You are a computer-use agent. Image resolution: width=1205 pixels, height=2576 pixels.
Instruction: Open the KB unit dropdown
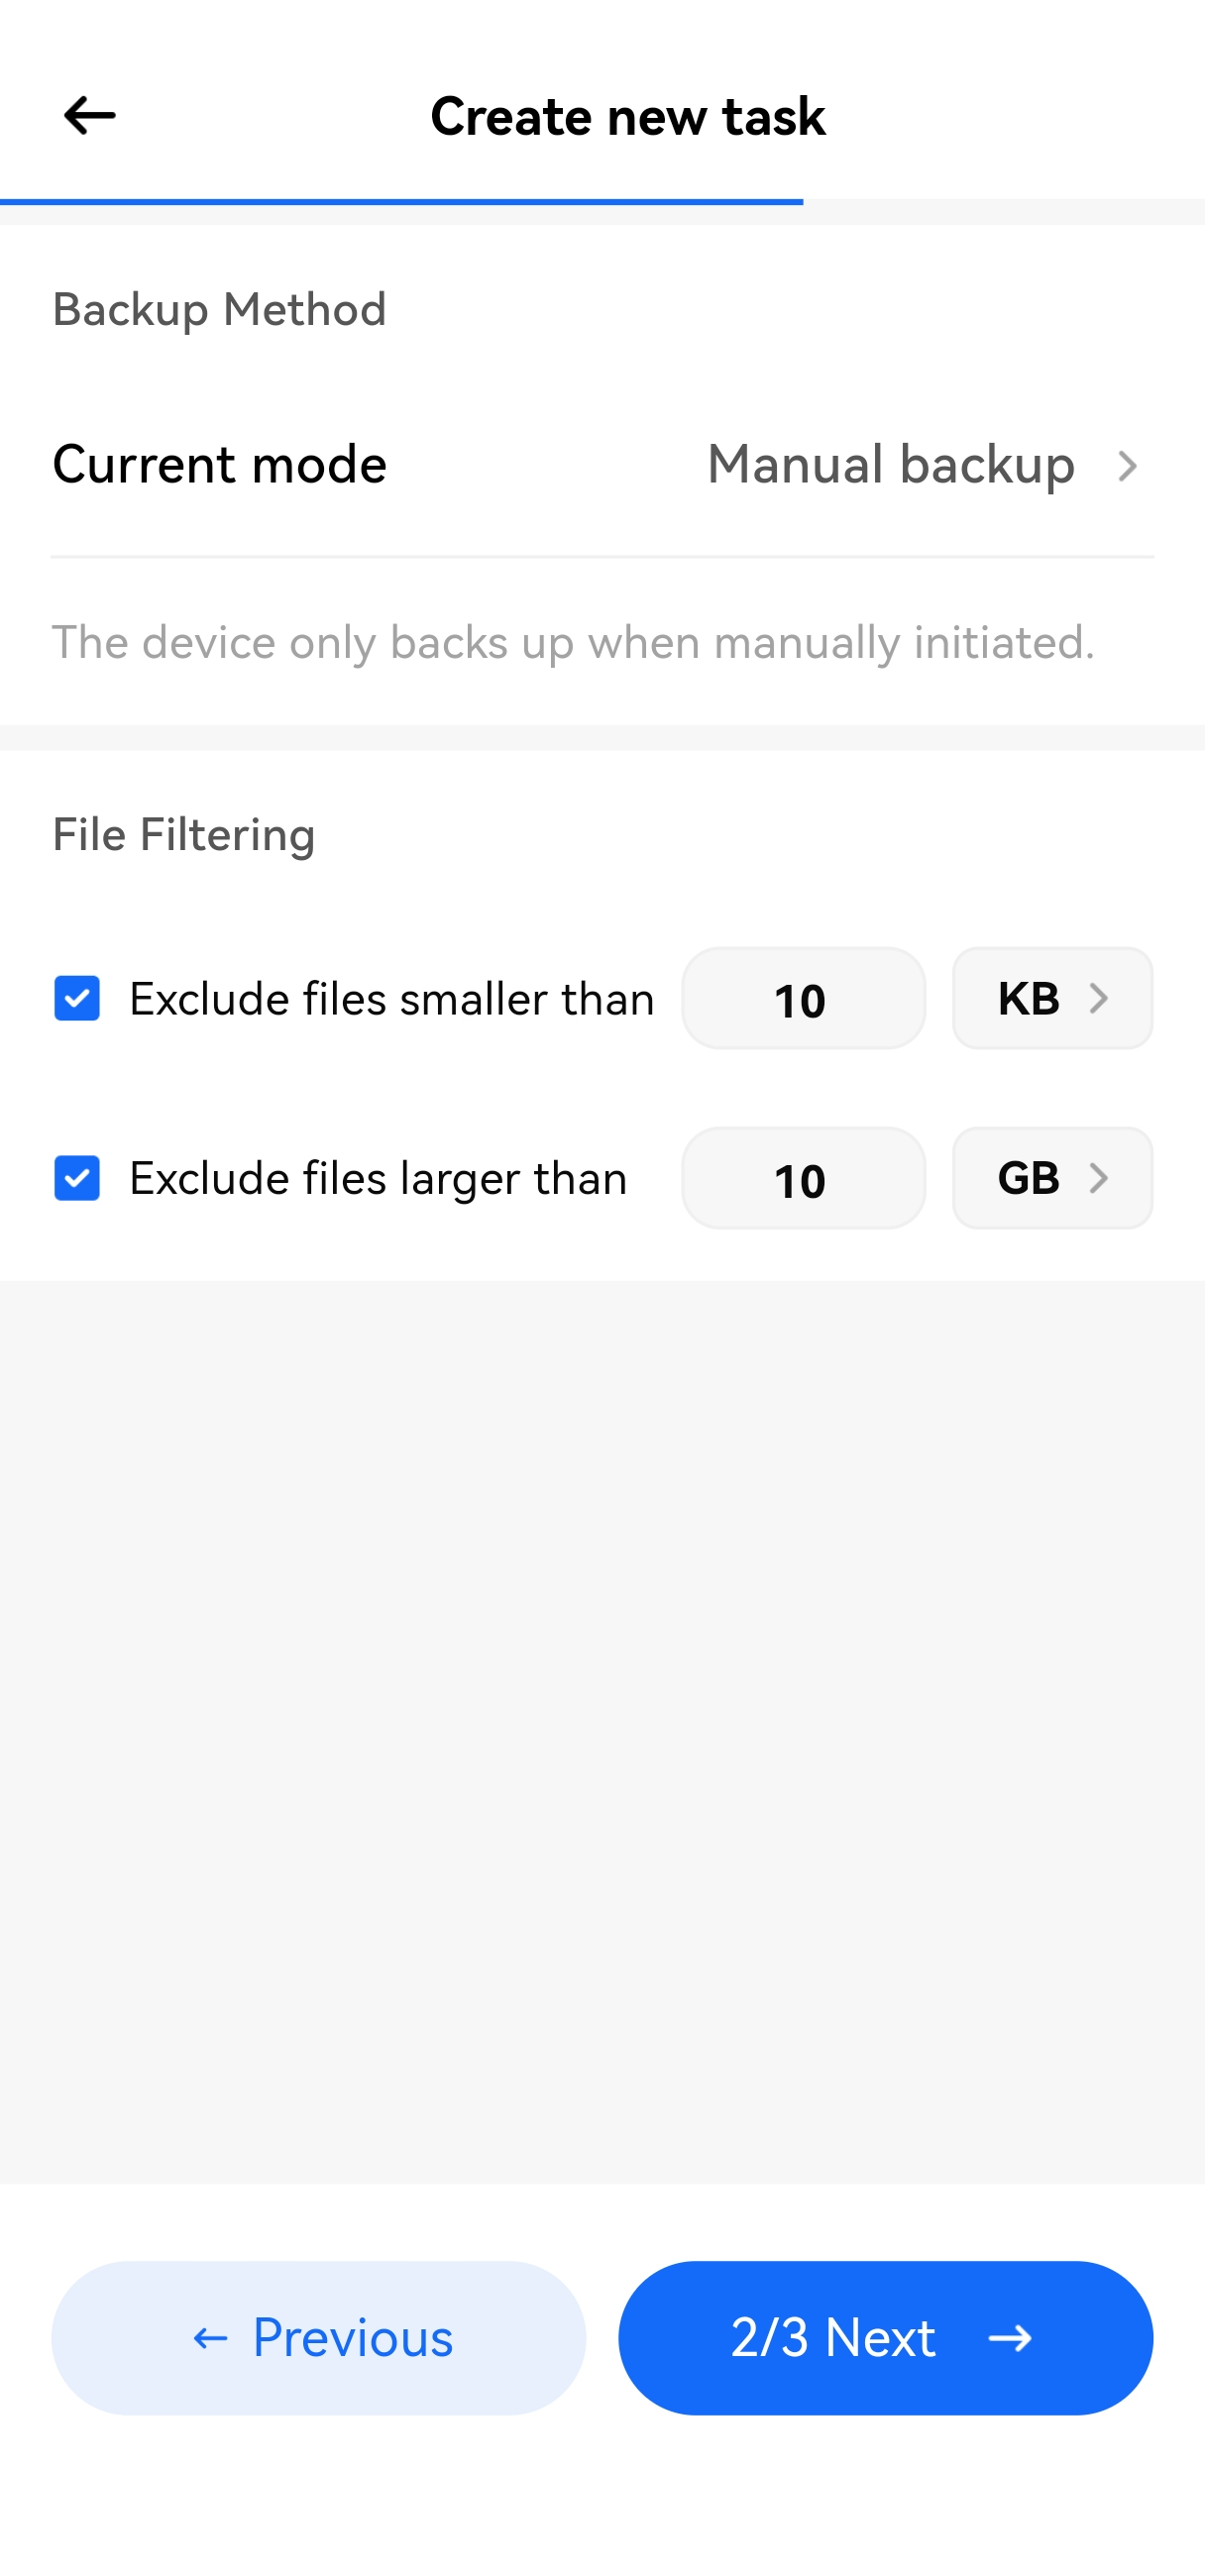click(1051, 998)
